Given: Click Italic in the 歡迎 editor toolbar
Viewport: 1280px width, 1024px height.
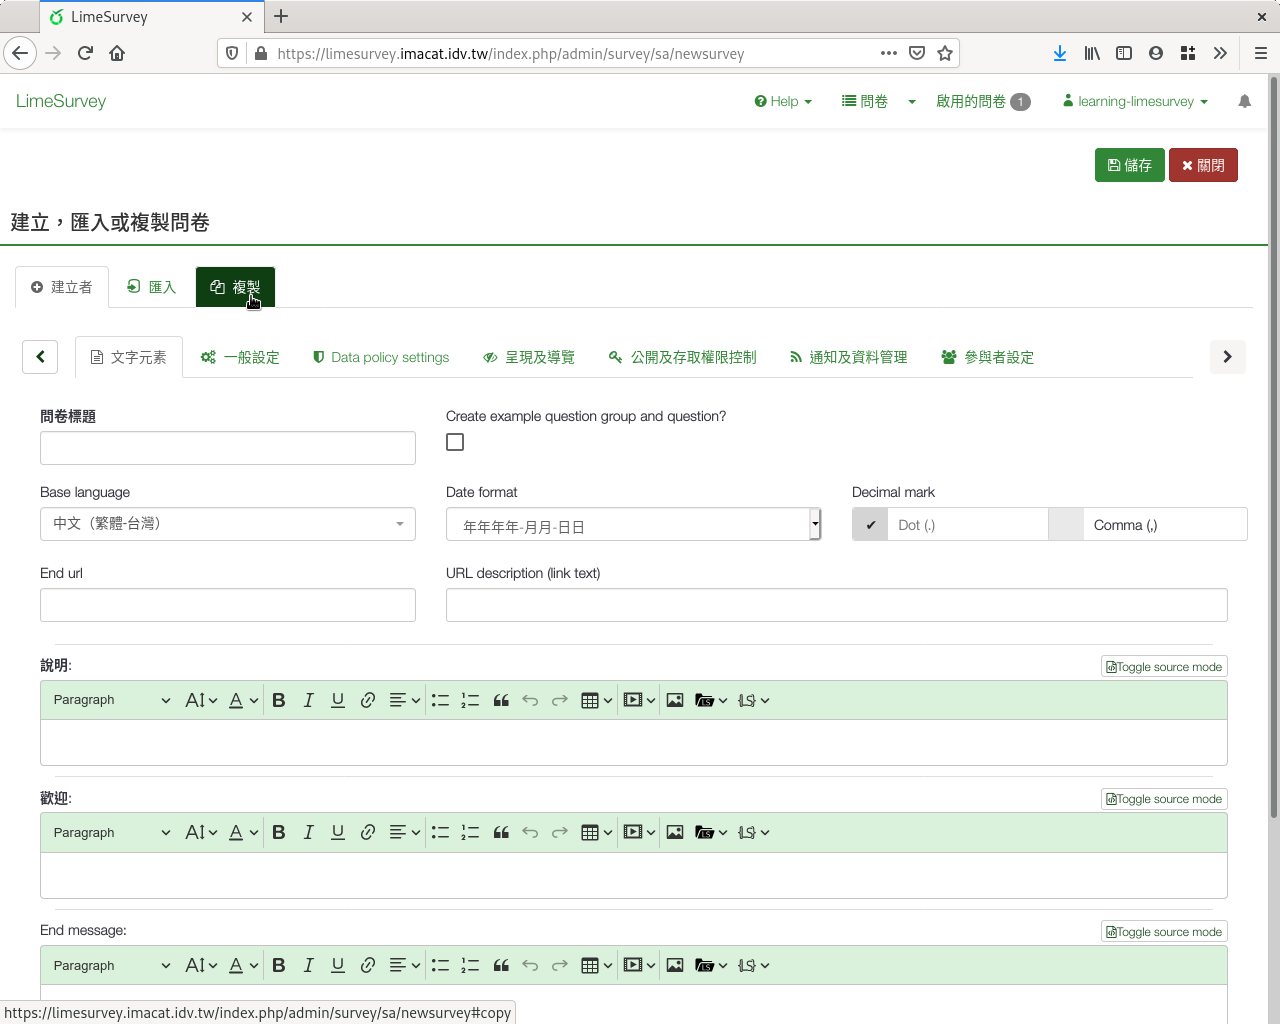Looking at the screenshot, I should [x=308, y=832].
